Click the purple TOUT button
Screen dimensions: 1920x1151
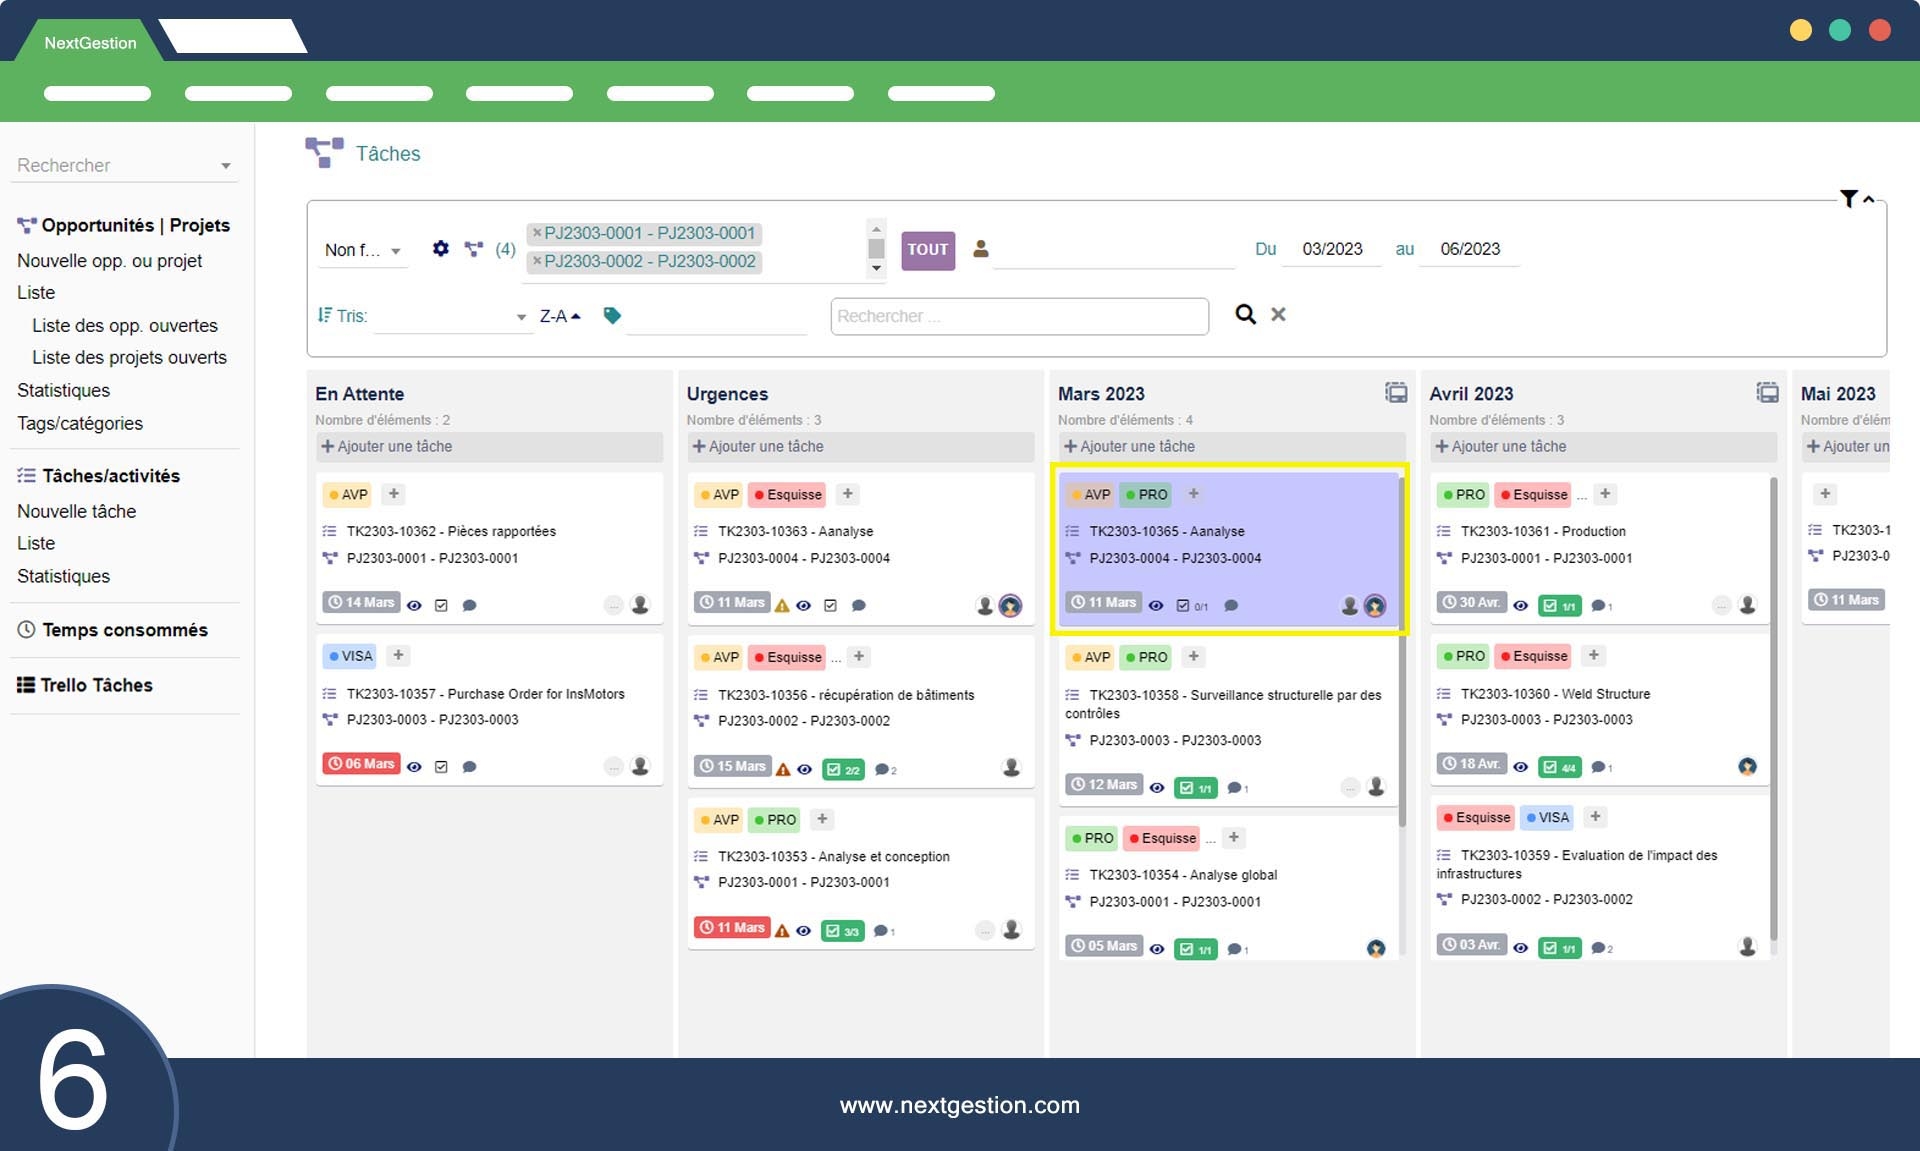[927, 250]
